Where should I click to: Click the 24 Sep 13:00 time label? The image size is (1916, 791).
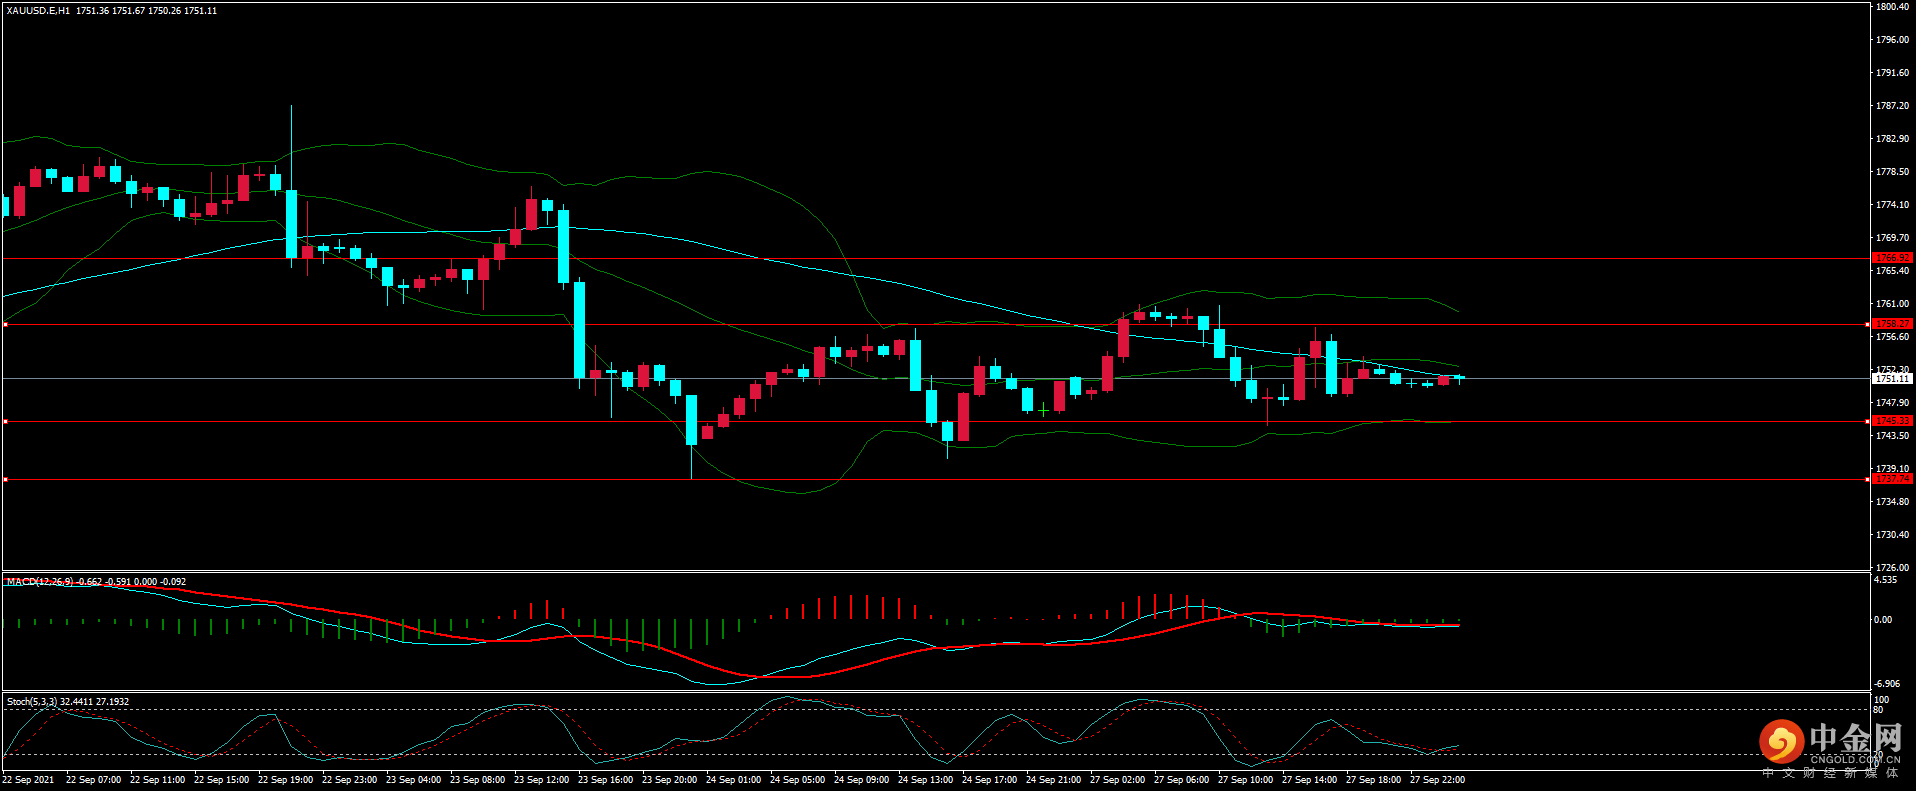coord(926,780)
